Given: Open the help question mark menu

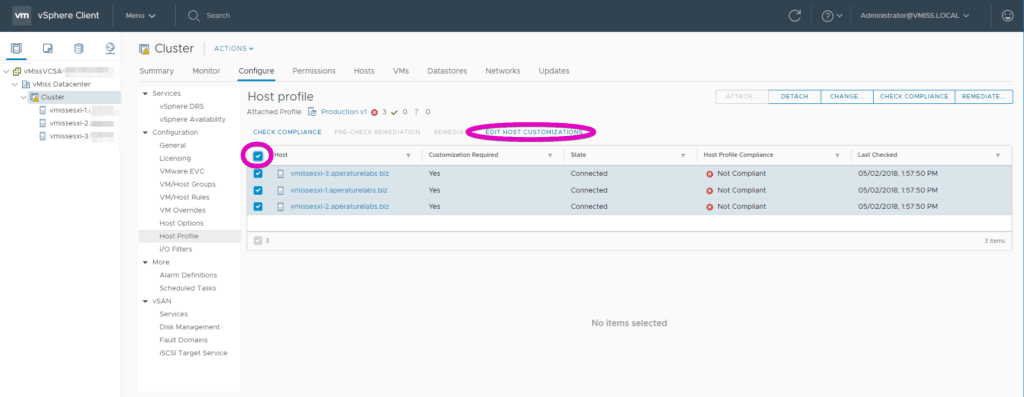Looking at the screenshot, I should pos(831,16).
